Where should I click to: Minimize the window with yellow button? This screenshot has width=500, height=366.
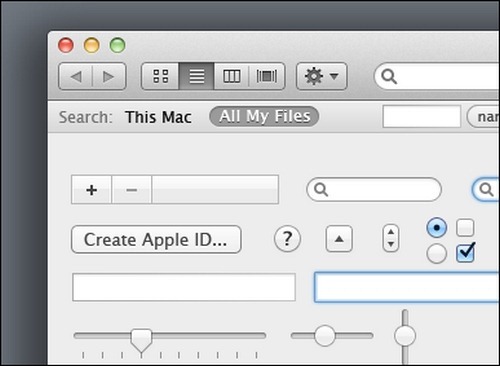click(91, 45)
